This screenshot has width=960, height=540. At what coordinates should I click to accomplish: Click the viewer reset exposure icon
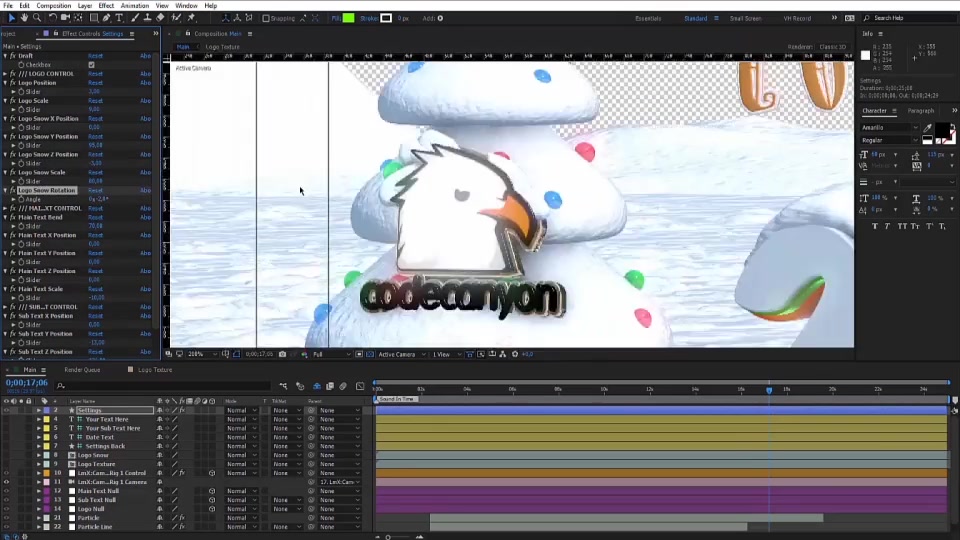(515, 354)
